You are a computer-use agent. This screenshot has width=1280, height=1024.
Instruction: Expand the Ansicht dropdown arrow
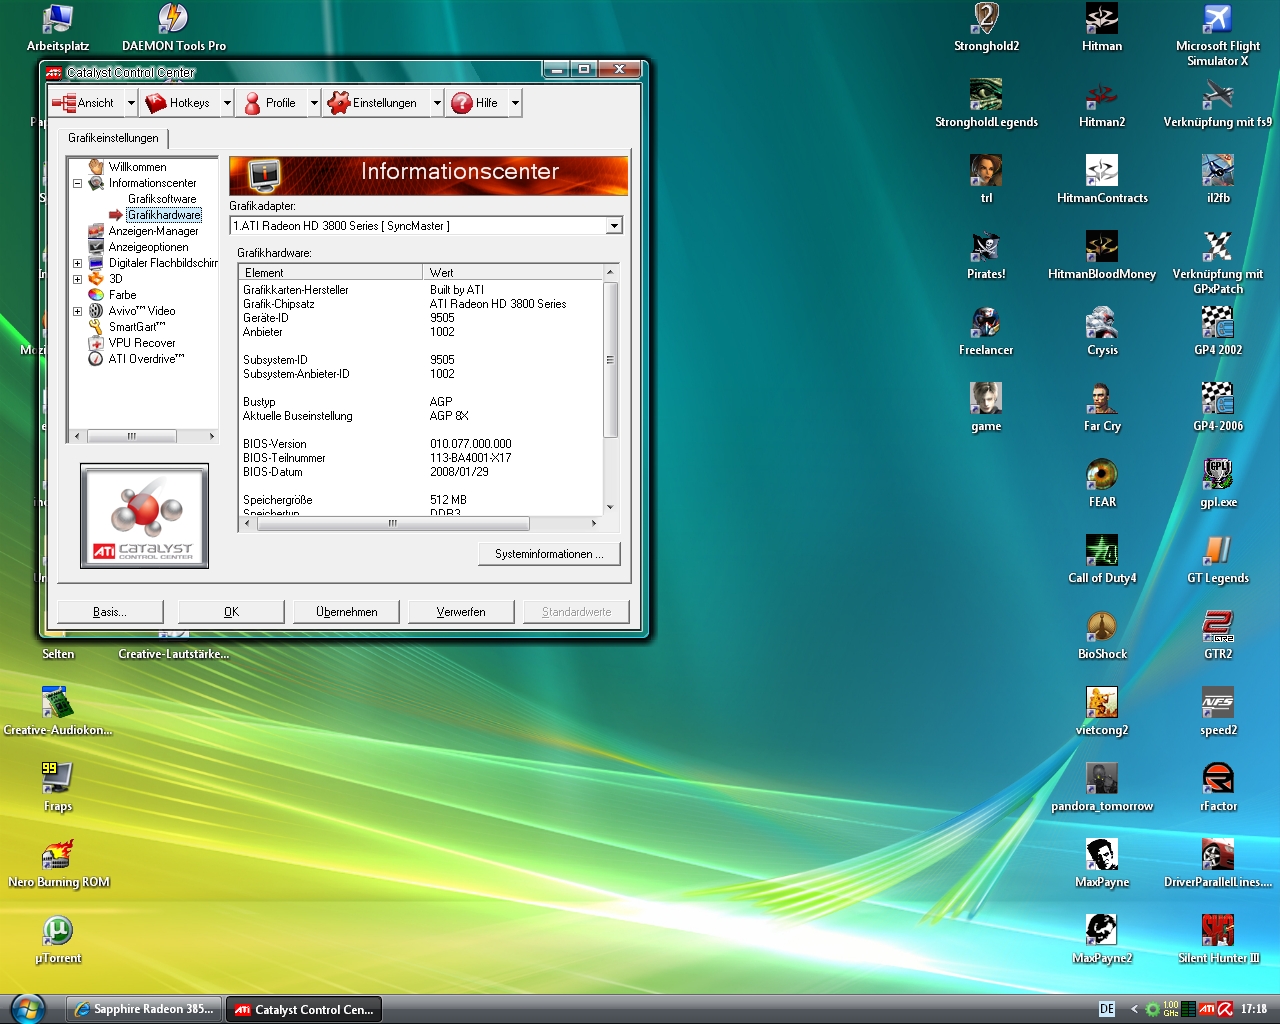point(130,103)
